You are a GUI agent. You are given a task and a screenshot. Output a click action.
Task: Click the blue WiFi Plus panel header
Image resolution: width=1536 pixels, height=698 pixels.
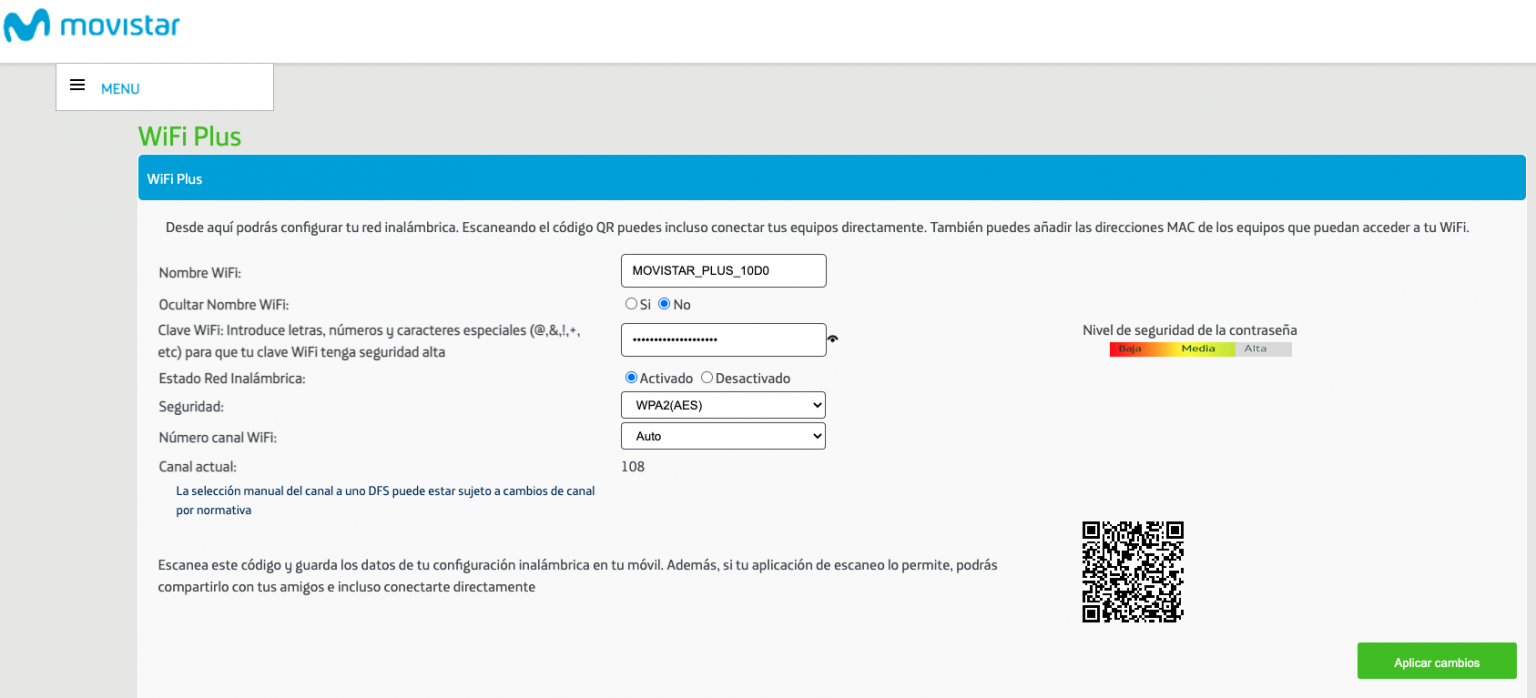point(831,178)
